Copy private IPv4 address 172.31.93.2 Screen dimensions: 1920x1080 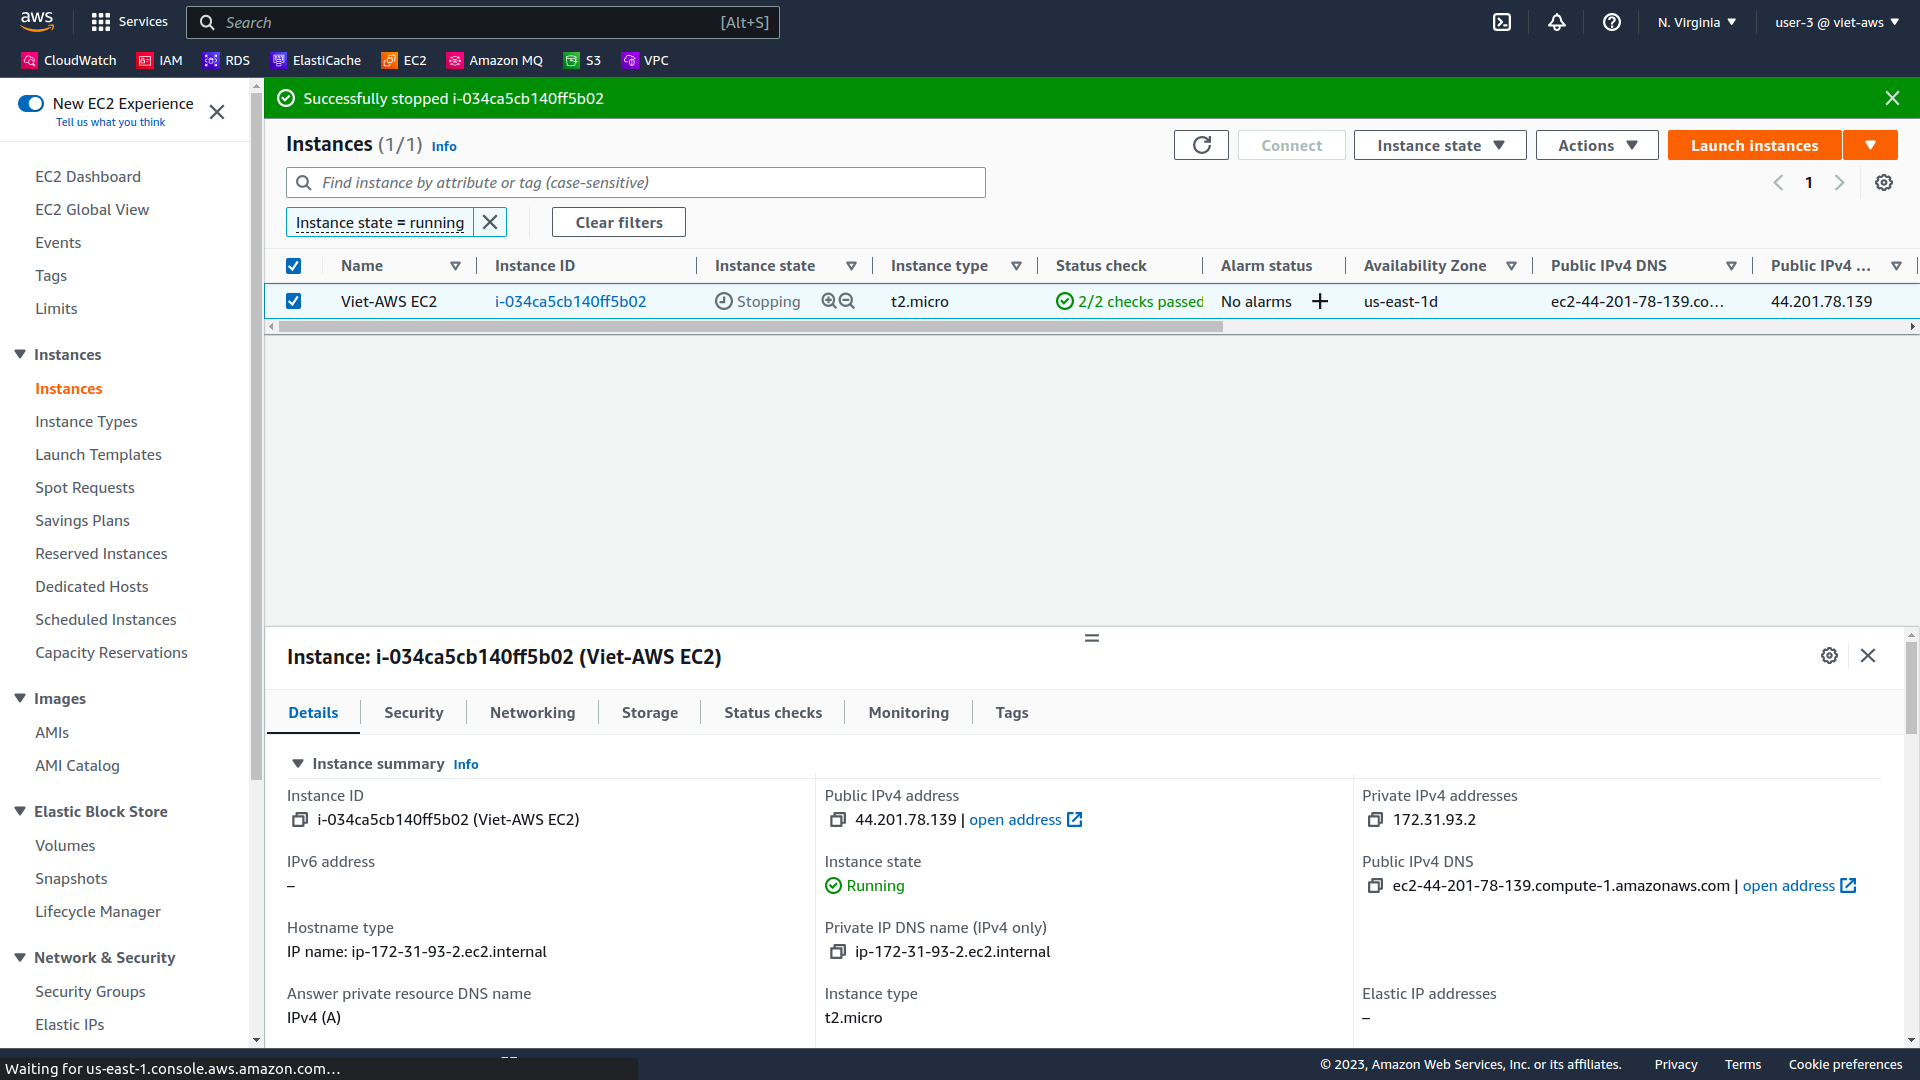click(x=1375, y=820)
